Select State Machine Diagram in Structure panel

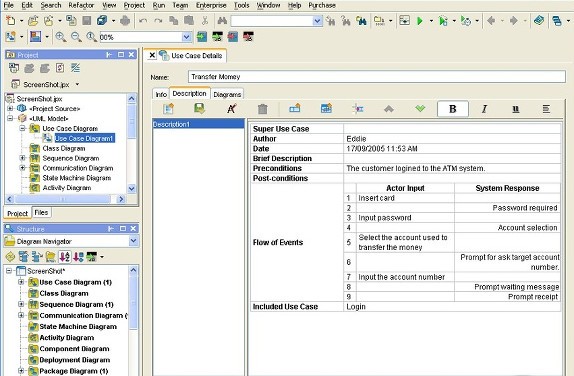click(78, 327)
